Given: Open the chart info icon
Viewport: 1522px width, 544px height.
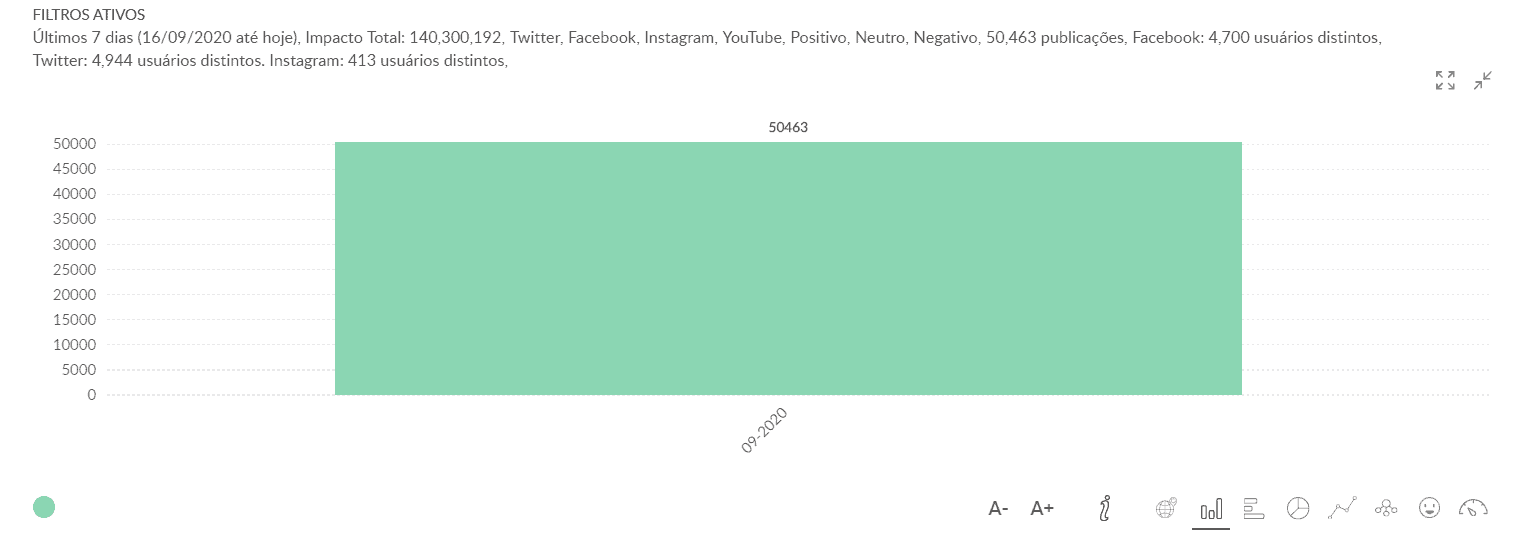Looking at the screenshot, I should (1104, 508).
